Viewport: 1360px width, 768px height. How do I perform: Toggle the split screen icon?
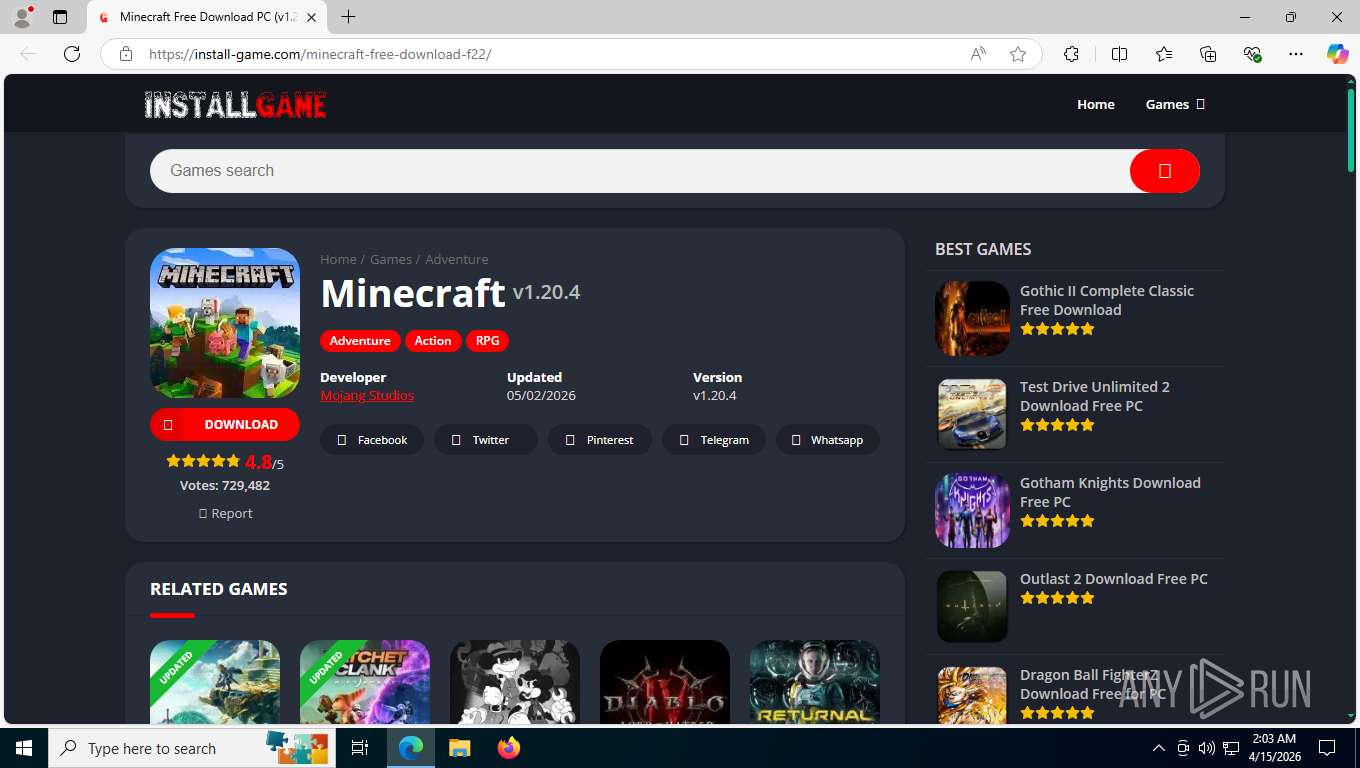point(1119,54)
